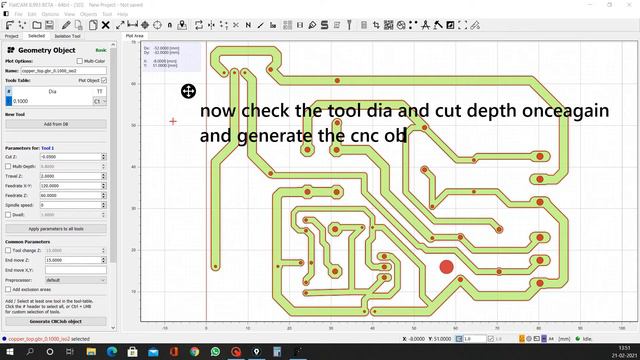Click the new FlatCAM project F icon

click(x=10, y=25)
